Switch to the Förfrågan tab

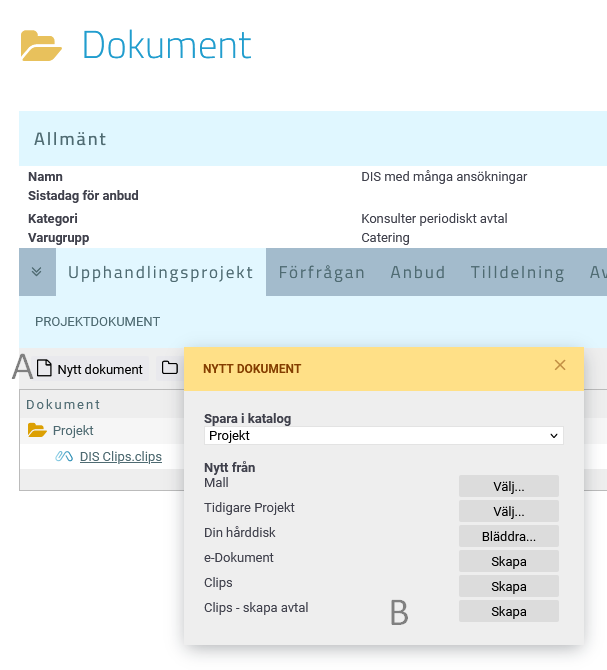click(322, 272)
